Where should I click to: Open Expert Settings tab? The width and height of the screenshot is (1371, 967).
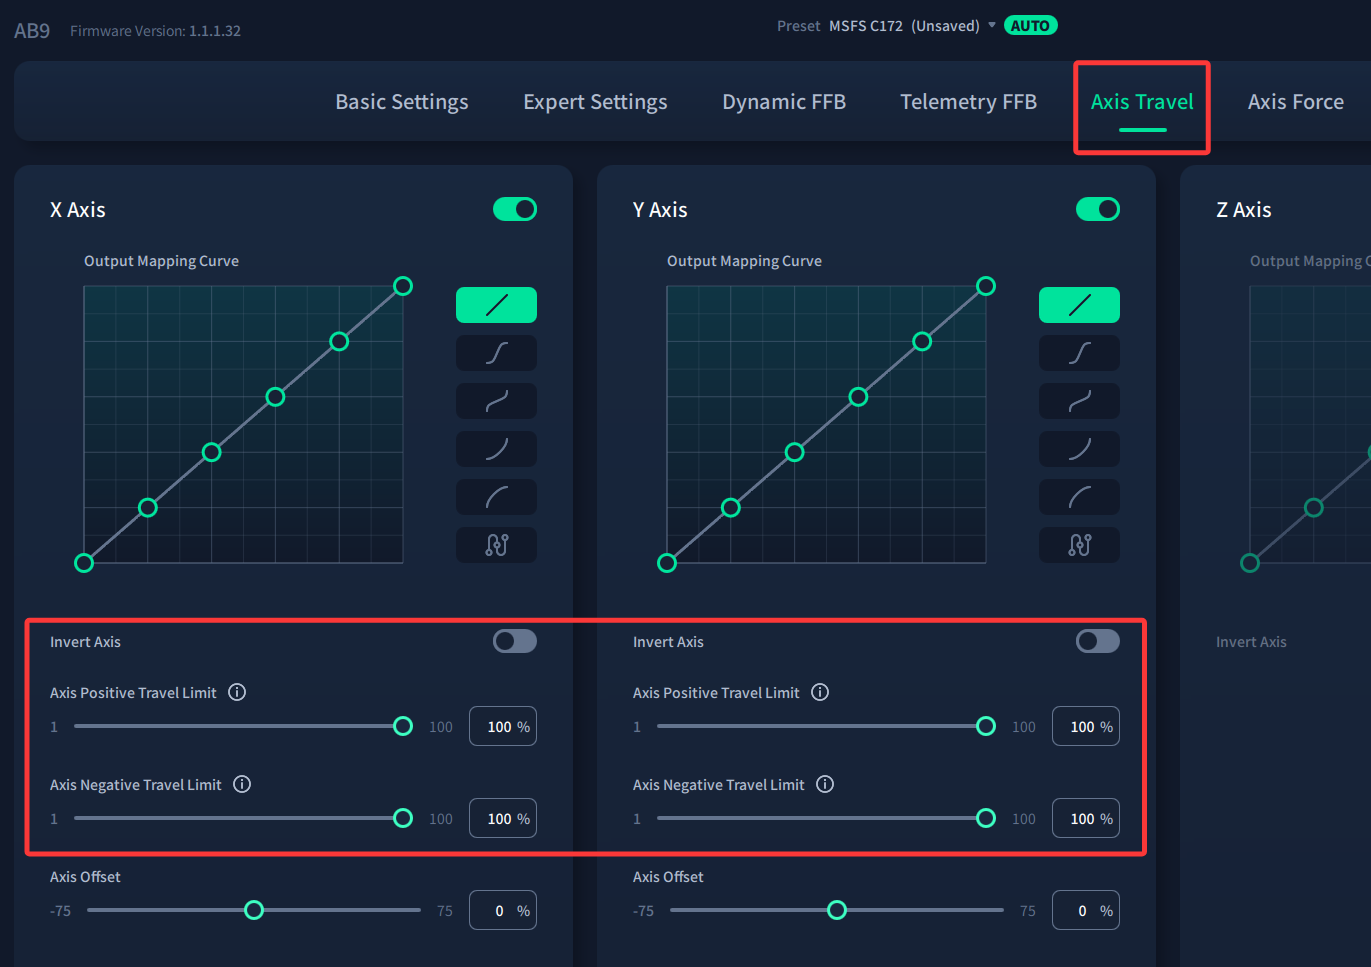coord(595,102)
